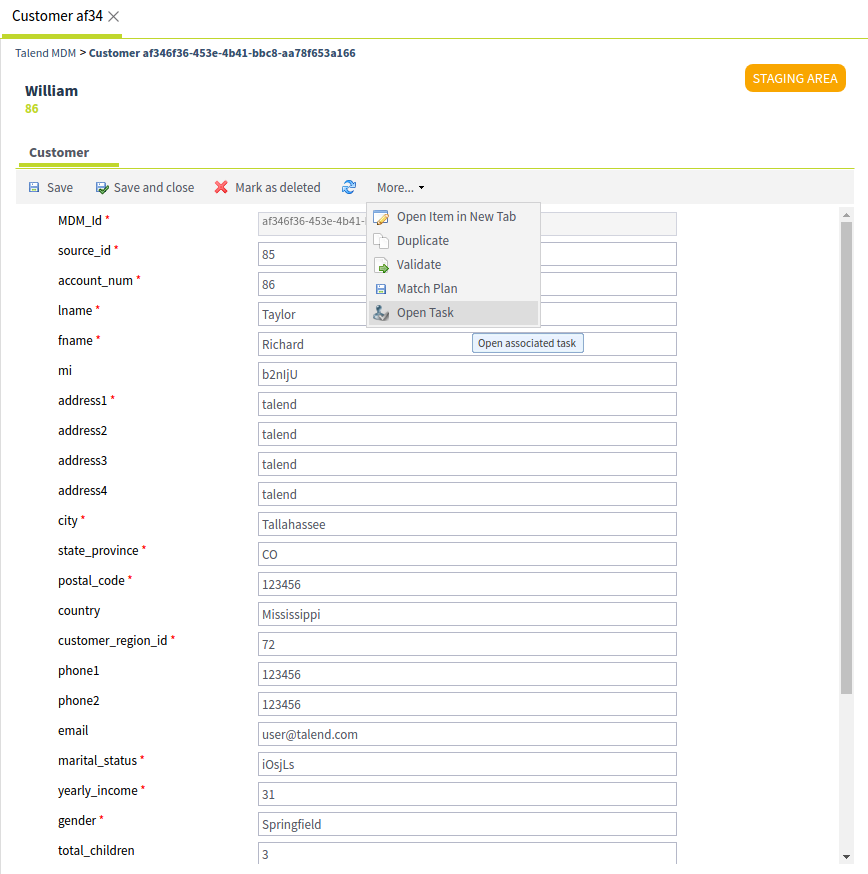The height and width of the screenshot is (874, 868).
Task: Close the Customer af34 tab
Action: [x=114, y=17]
